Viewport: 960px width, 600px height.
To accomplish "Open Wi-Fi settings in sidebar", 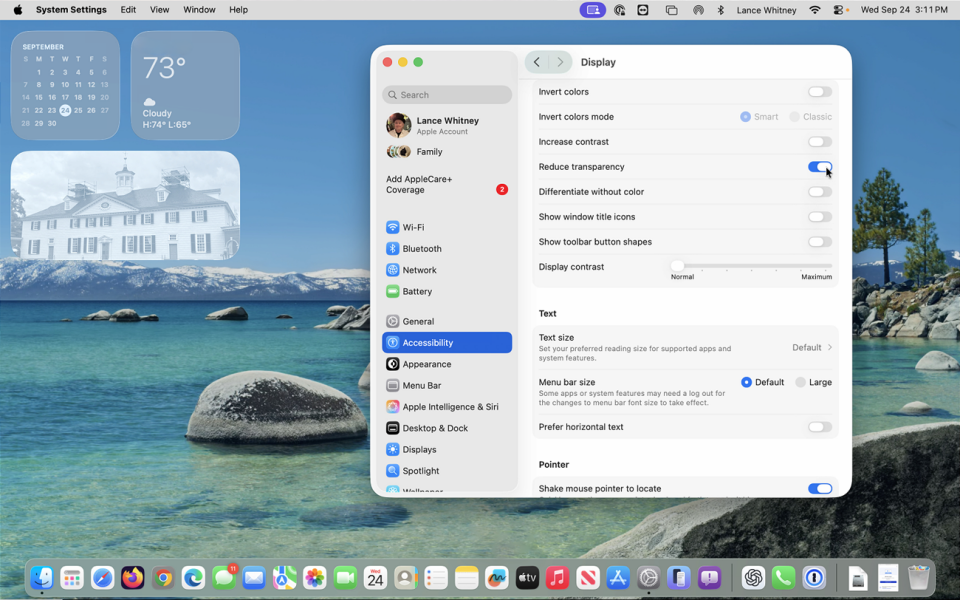I will click(x=413, y=227).
